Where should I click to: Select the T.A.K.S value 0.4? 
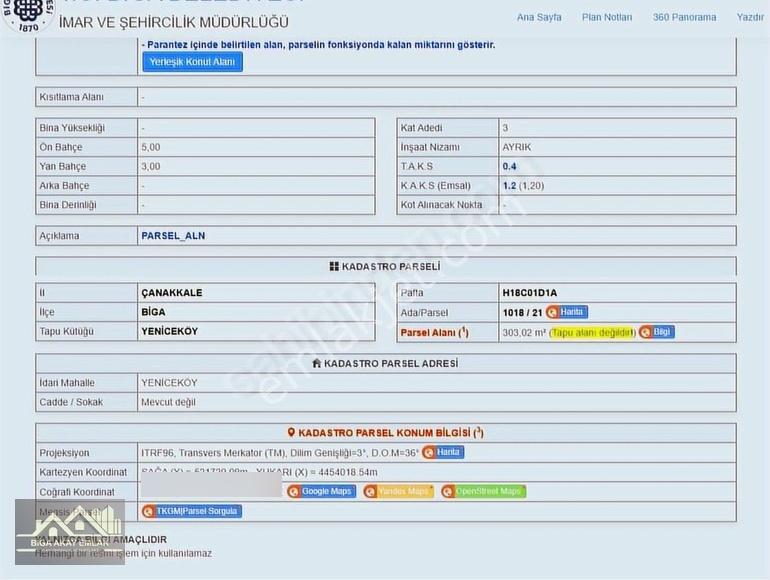(509, 166)
